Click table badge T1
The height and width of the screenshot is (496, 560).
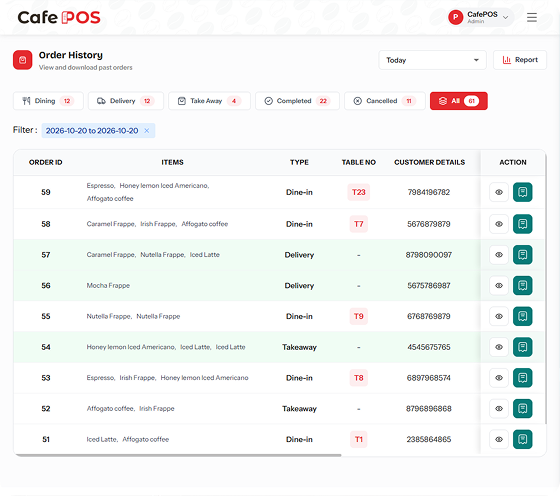(359, 439)
